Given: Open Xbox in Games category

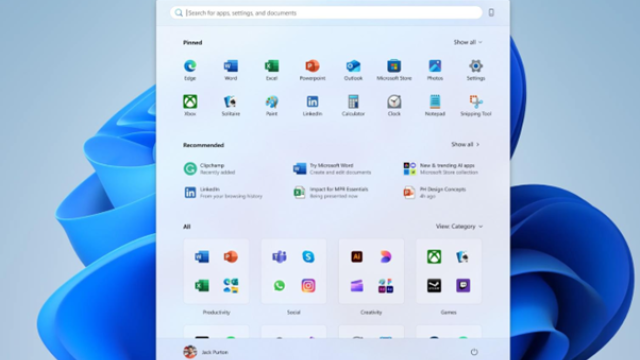Looking at the screenshot, I should click(434, 257).
